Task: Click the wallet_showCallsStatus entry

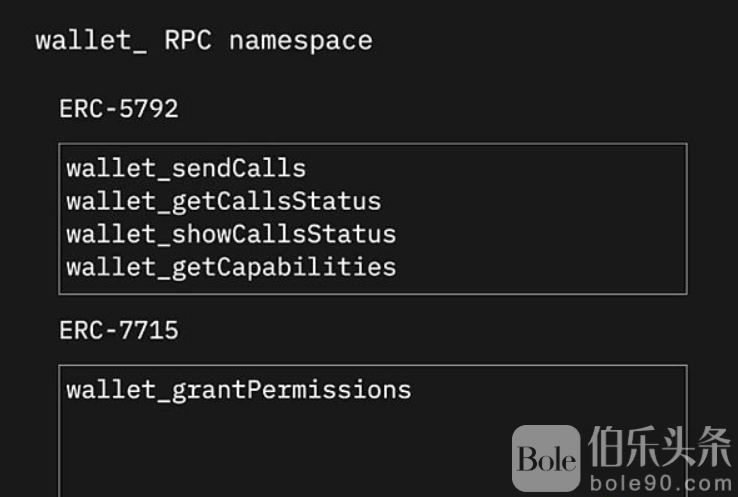Action: pyautogui.click(x=231, y=234)
